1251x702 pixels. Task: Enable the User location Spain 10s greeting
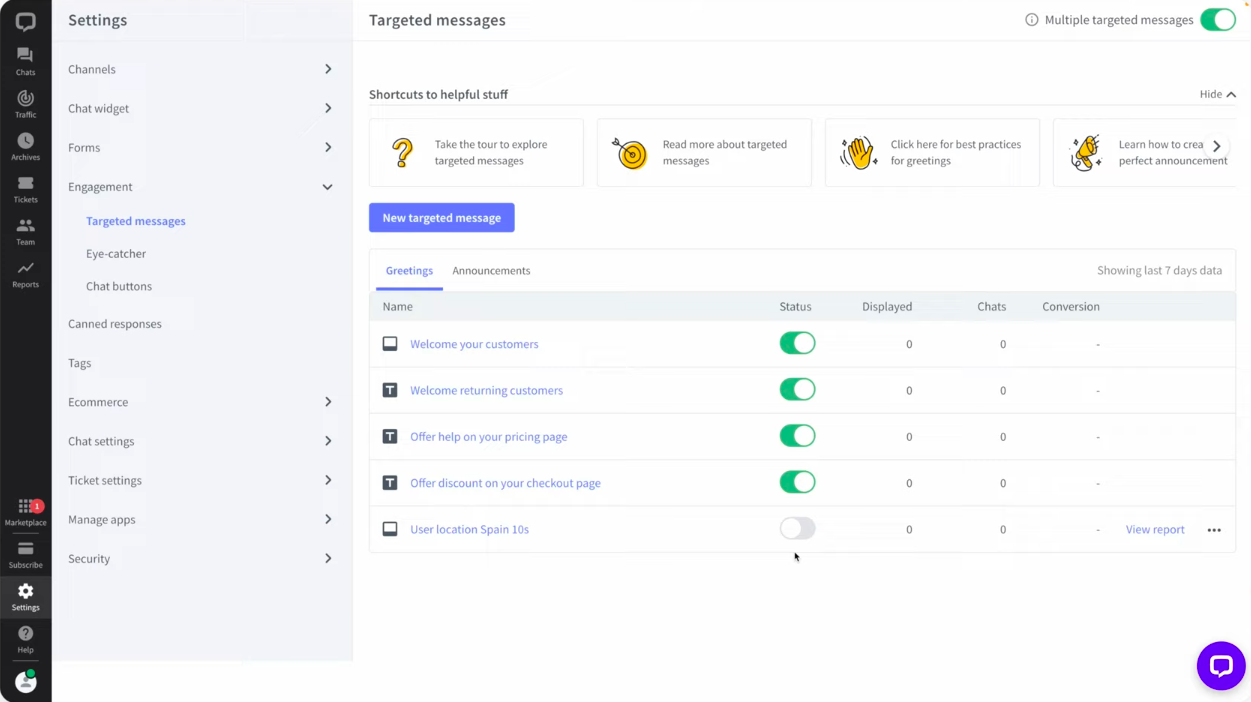pos(797,529)
